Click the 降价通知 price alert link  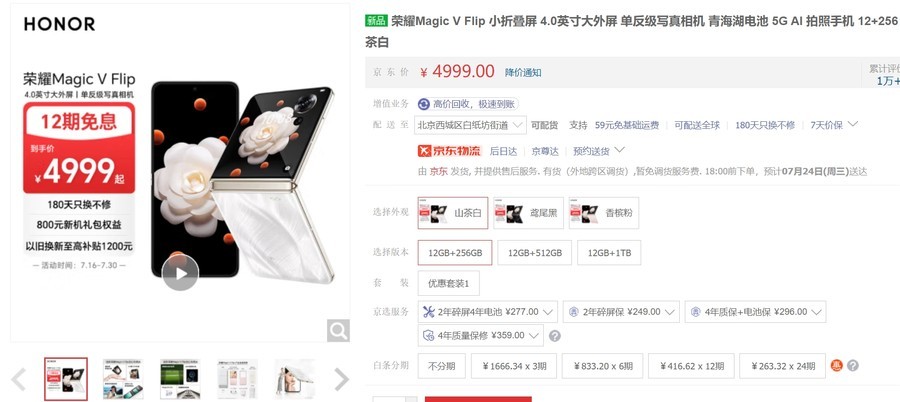(x=523, y=72)
